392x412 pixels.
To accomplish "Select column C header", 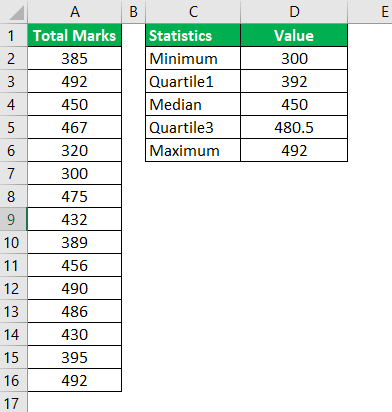I will click(193, 12).
